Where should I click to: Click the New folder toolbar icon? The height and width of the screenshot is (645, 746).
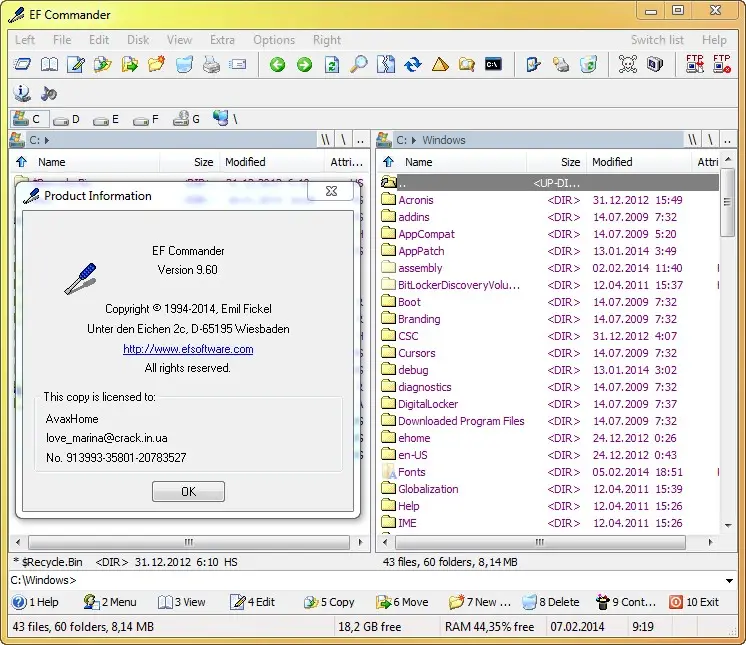157,64
